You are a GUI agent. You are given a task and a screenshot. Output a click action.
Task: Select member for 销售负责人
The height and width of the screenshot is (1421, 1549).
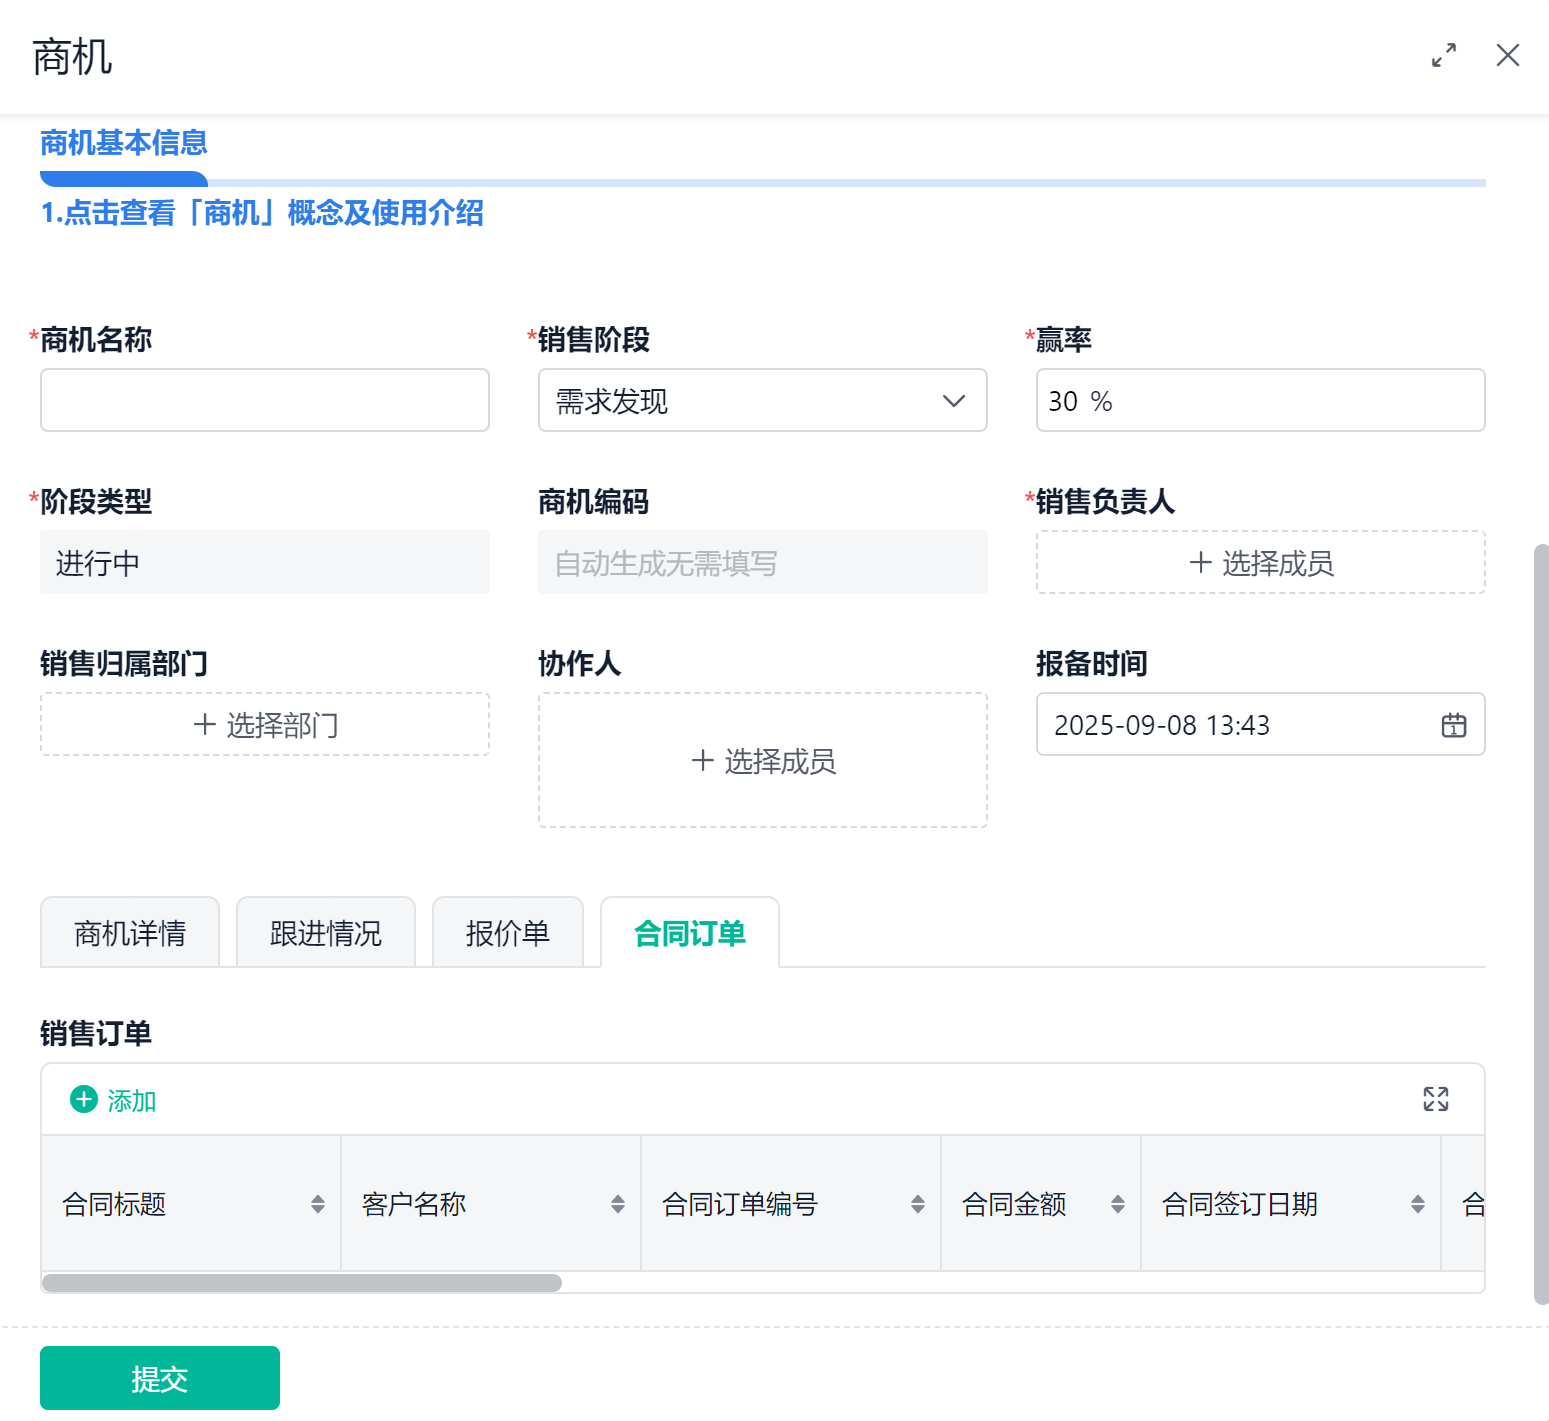(1260, 562)
